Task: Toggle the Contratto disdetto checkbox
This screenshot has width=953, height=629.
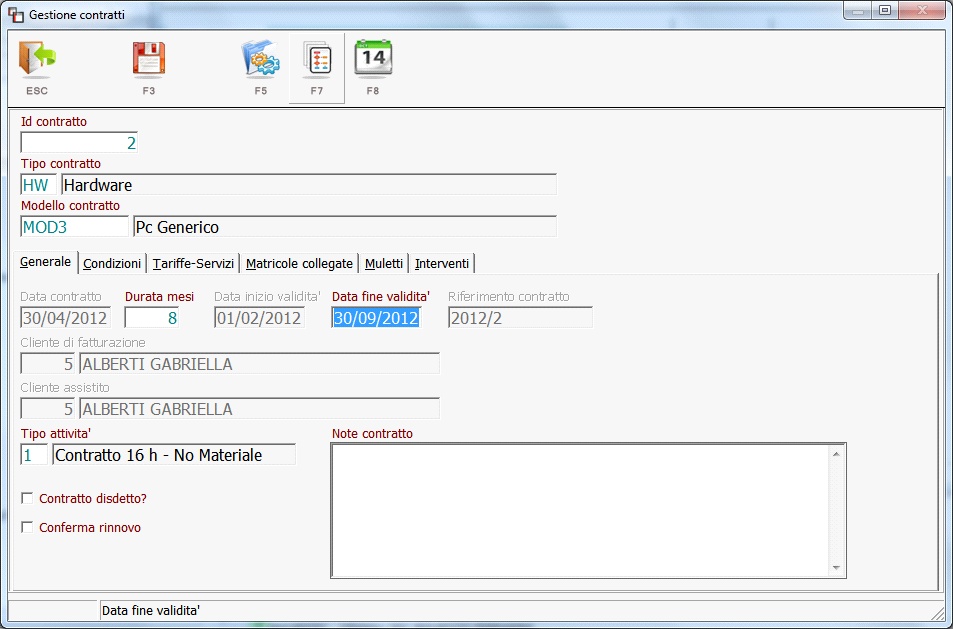Action: 27,498
